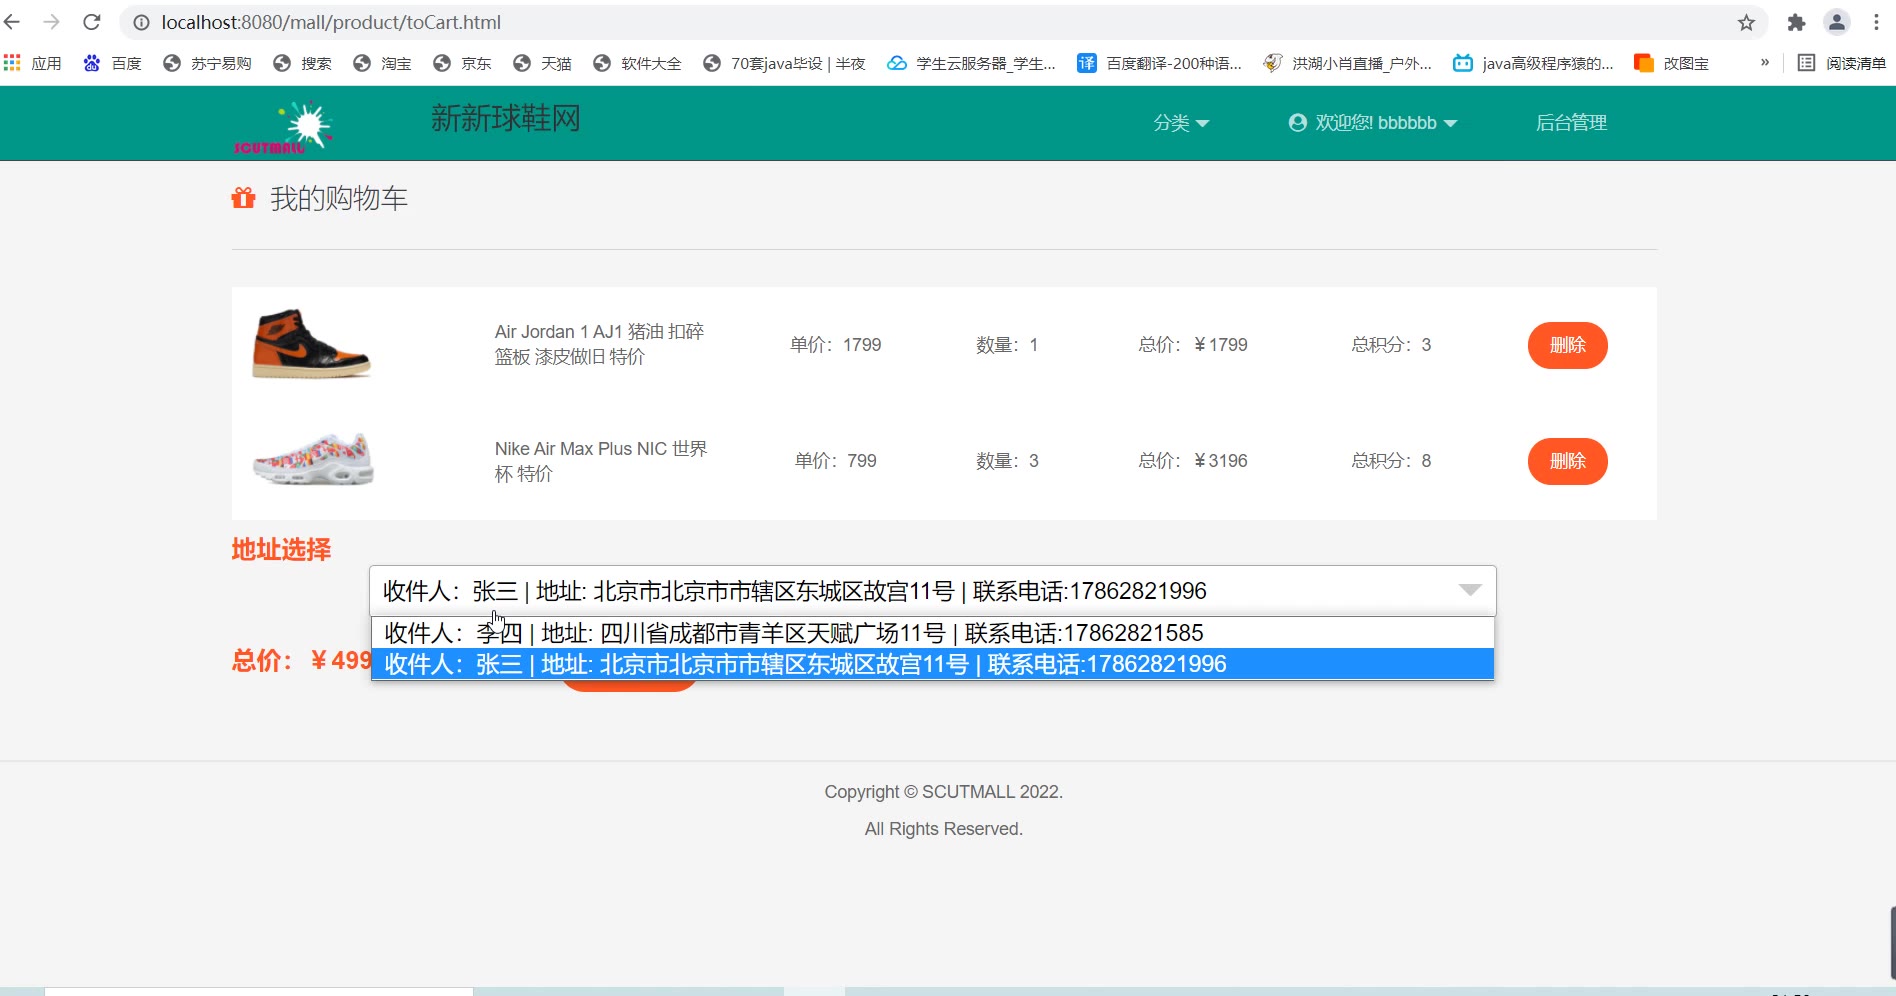Open the java高级程序猿 bookmark
The height and width of the screenshot is (996, 1896).
pyautogui.click(x=1533, y=63)
